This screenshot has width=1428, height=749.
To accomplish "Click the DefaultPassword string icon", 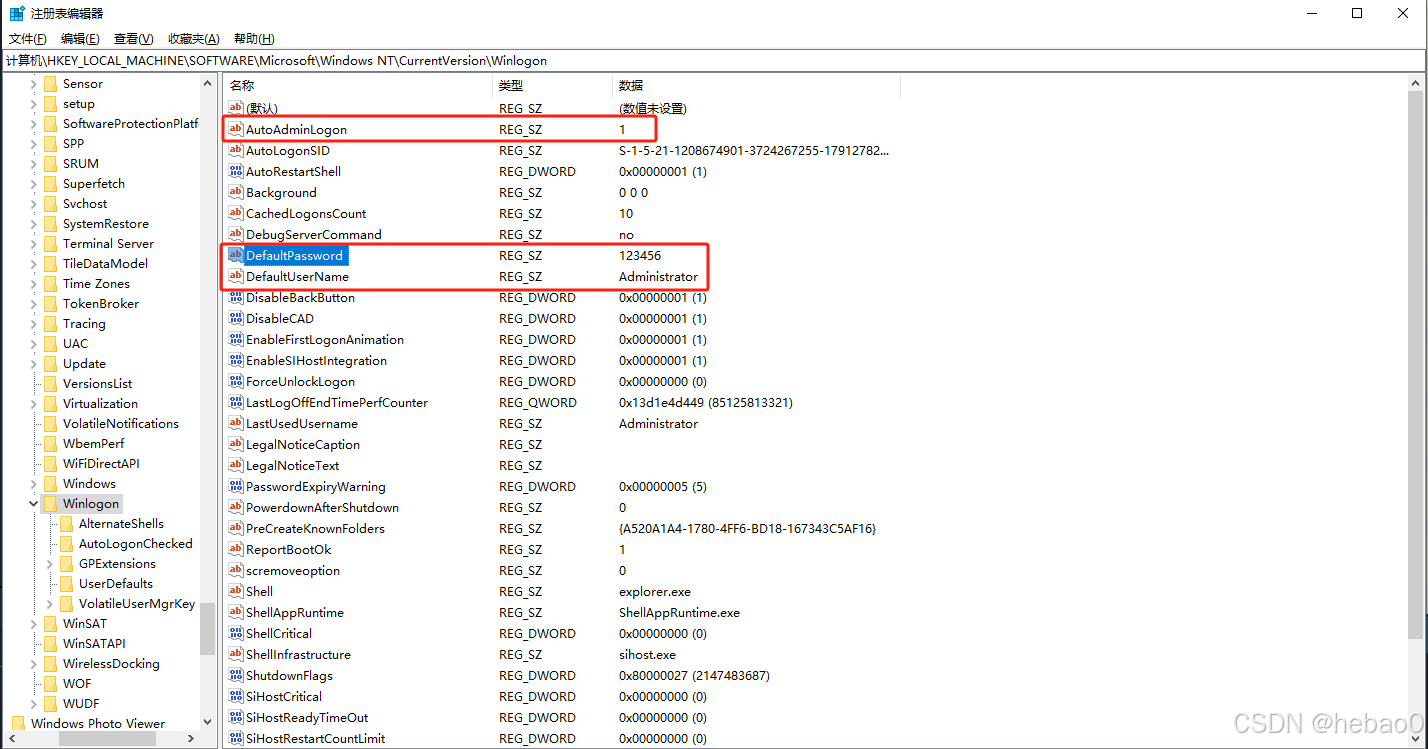I will point(236,255).
